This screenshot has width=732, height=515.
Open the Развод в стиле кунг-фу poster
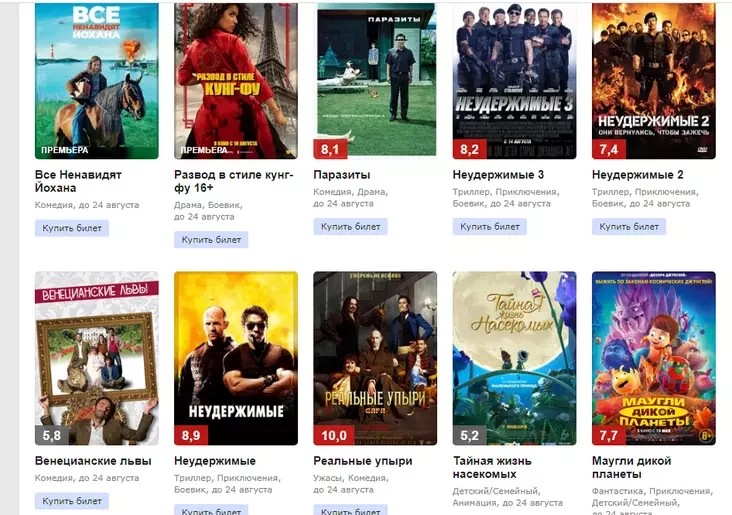point(236,81)
